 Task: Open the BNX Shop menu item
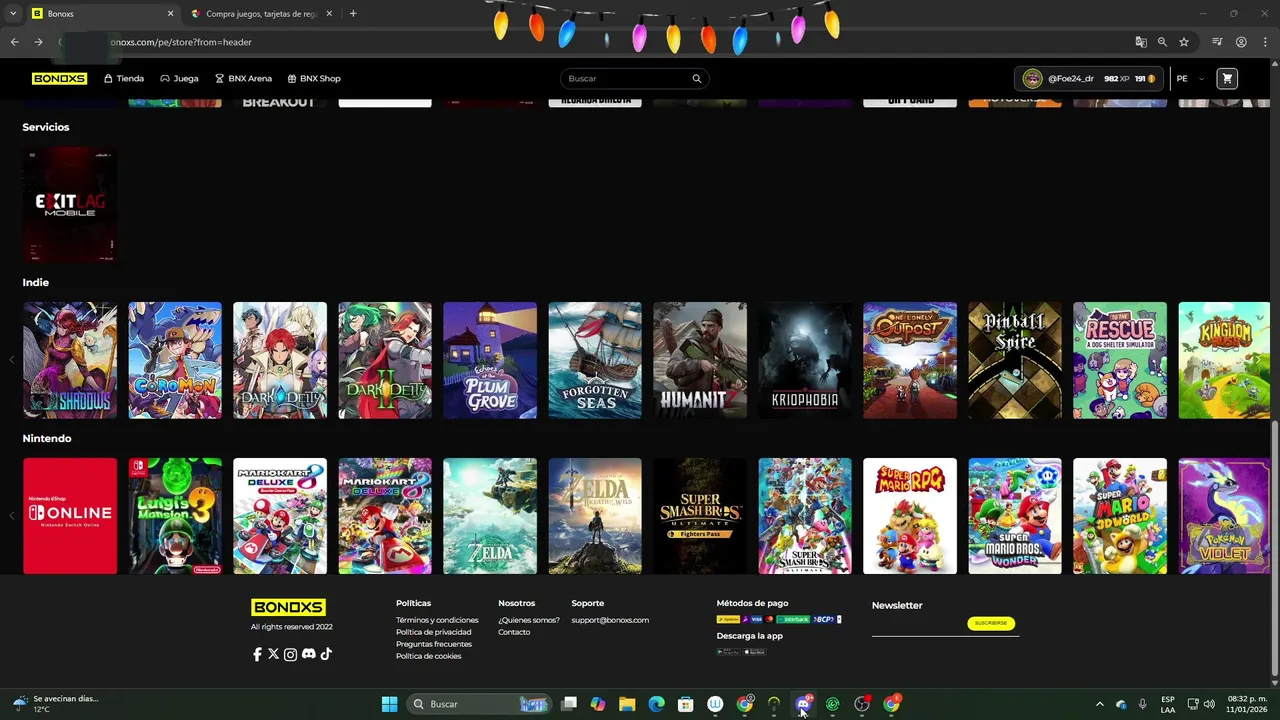coord(314,78)
